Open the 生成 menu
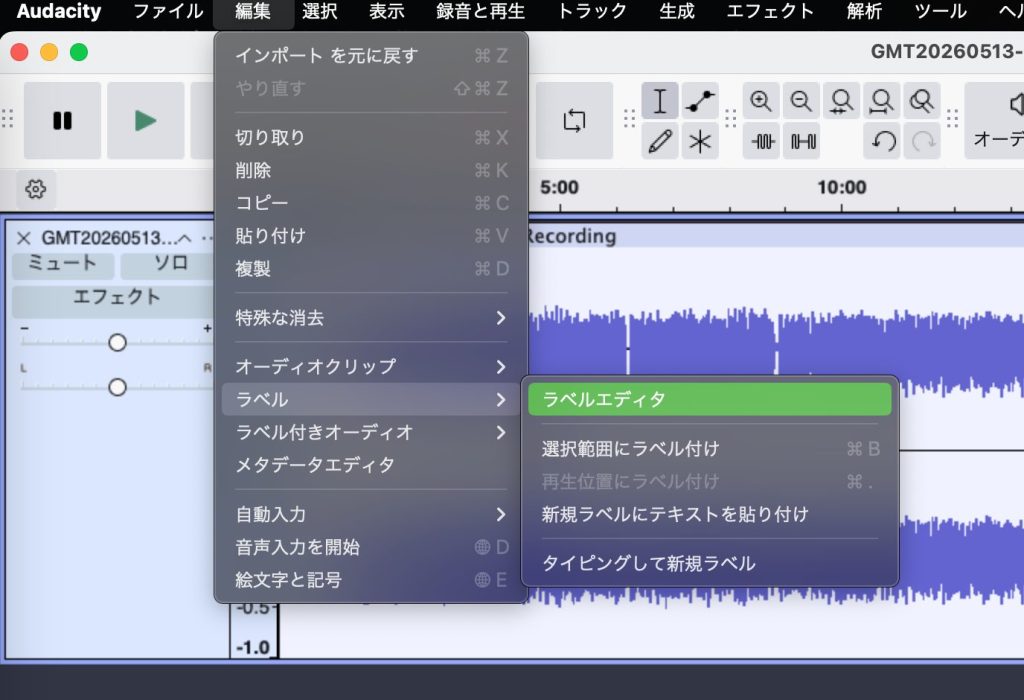Screen dimensions: 1024x700 (677, 12)
